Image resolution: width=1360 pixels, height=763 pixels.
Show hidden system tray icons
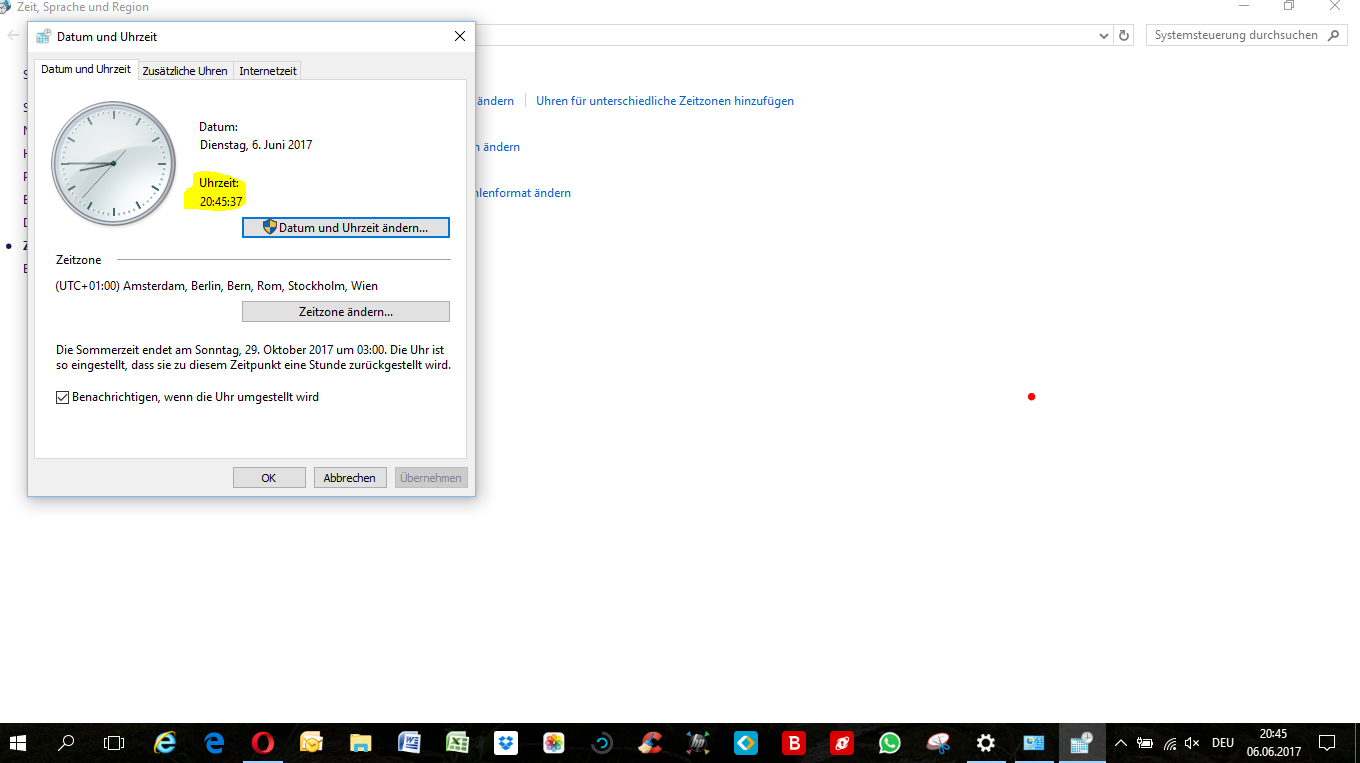pos(1120,743)
